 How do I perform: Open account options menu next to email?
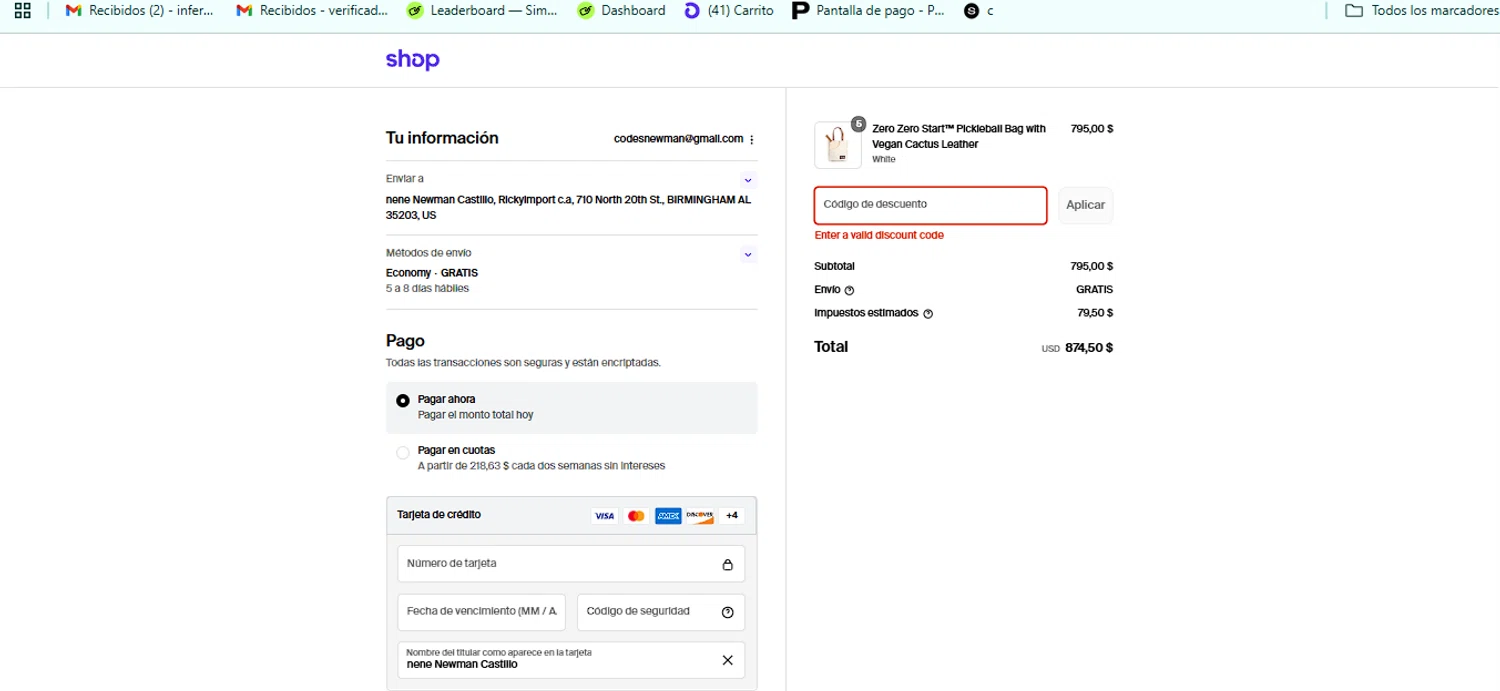(752, 140)
